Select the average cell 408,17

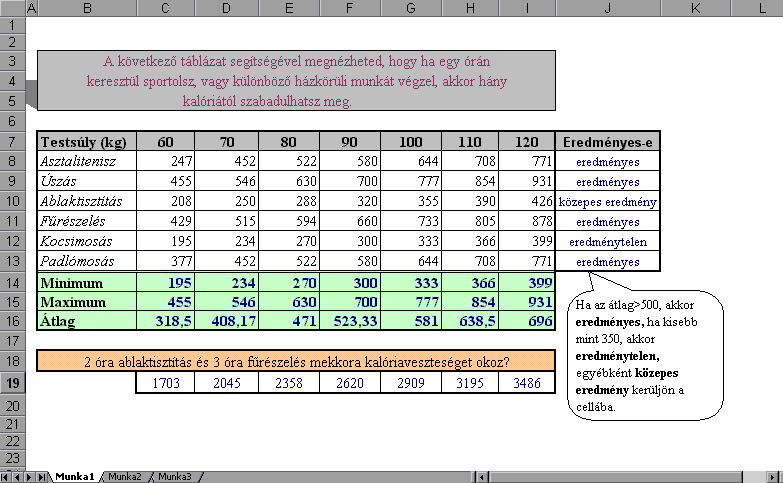227,321
